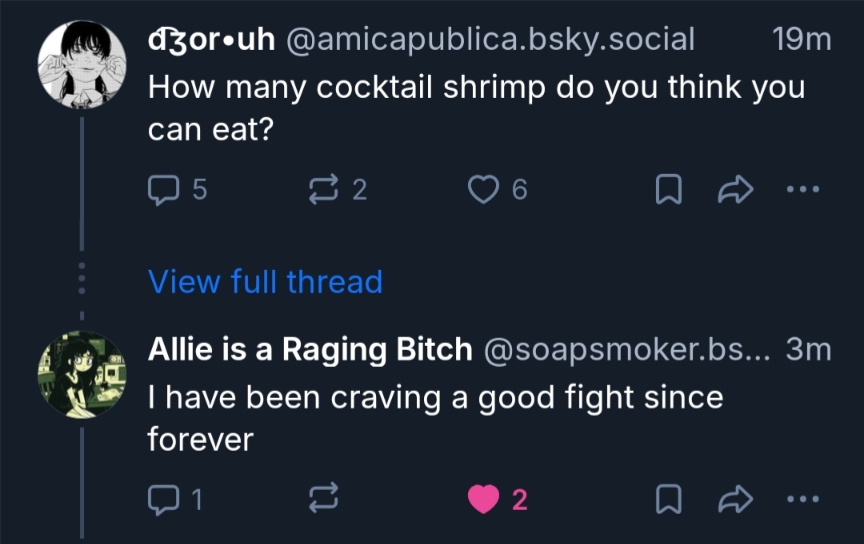Reply to Allie's craving a fight post

163,499
